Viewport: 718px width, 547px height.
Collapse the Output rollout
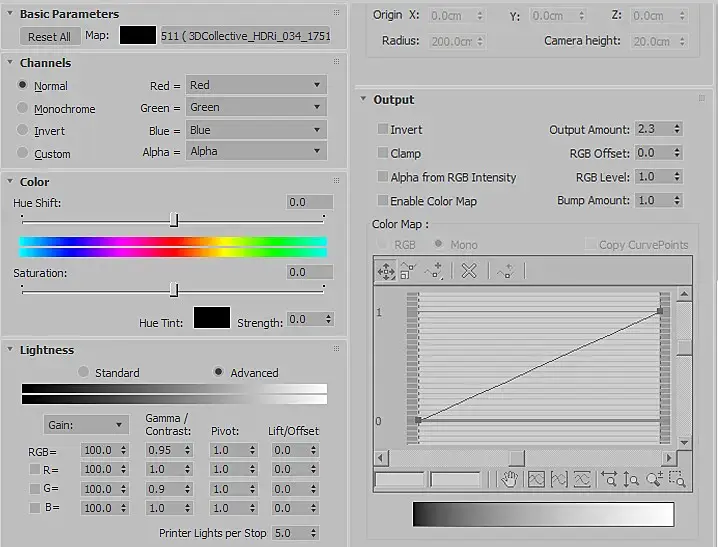tap(363, 99)
